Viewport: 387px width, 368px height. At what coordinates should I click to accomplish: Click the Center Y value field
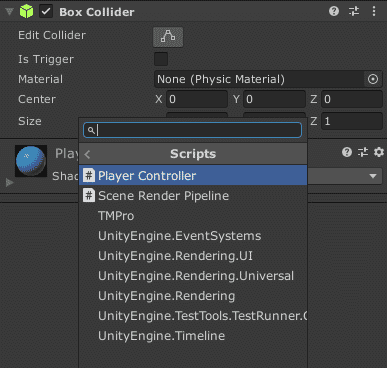274,99
